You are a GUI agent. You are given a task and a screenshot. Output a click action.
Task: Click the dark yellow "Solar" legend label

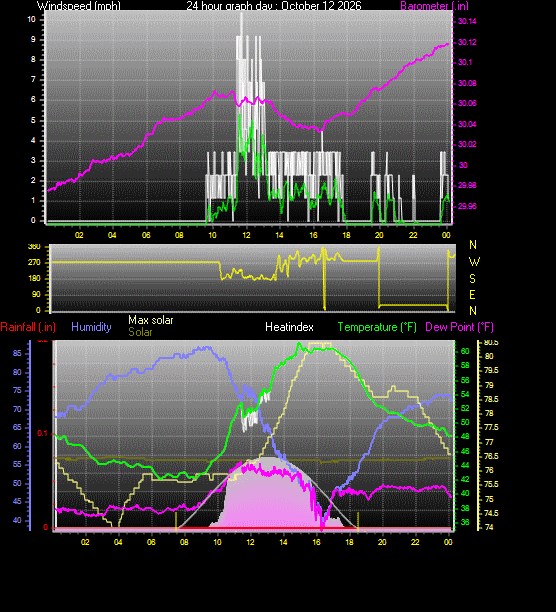(140, 332)
